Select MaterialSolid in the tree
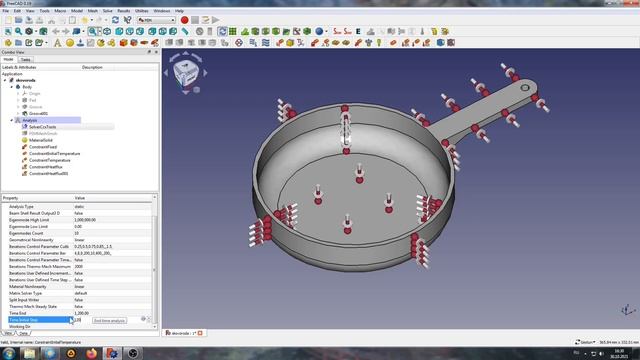Viewport: 640px width, 360px height. pyautogui.click(x=40, y=140)
